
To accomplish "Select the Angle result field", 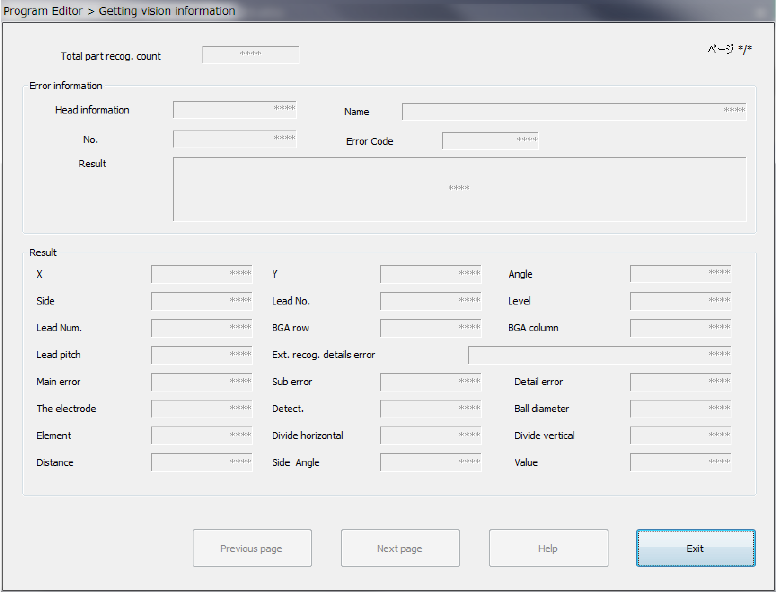I will click(x=680, y=274).
